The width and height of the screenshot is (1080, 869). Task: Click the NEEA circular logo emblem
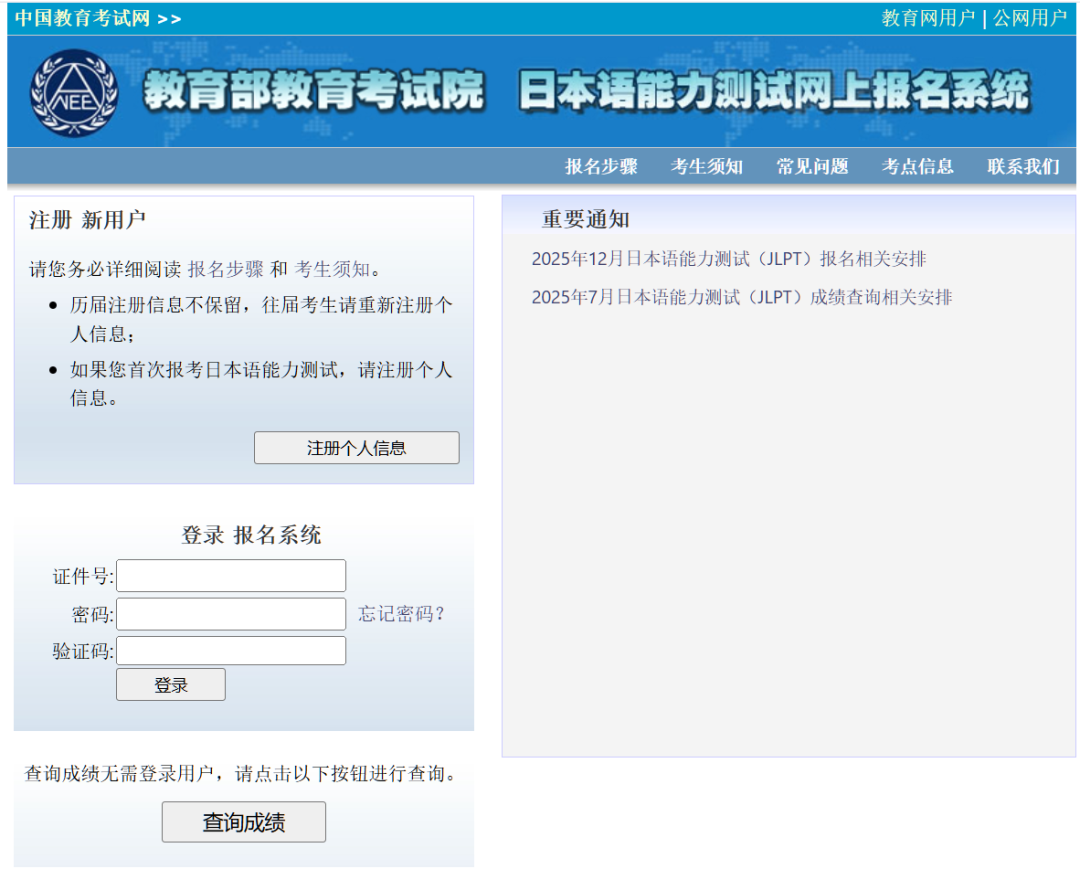(74, 93)
